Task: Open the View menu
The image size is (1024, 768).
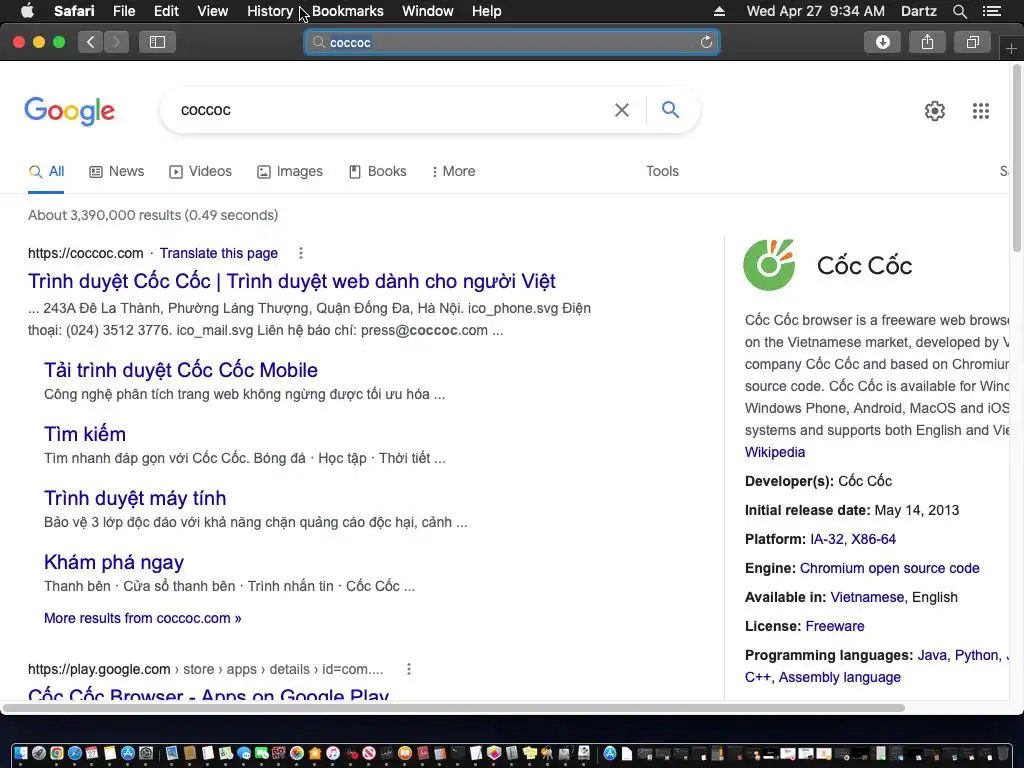Action: coord(212,11)
